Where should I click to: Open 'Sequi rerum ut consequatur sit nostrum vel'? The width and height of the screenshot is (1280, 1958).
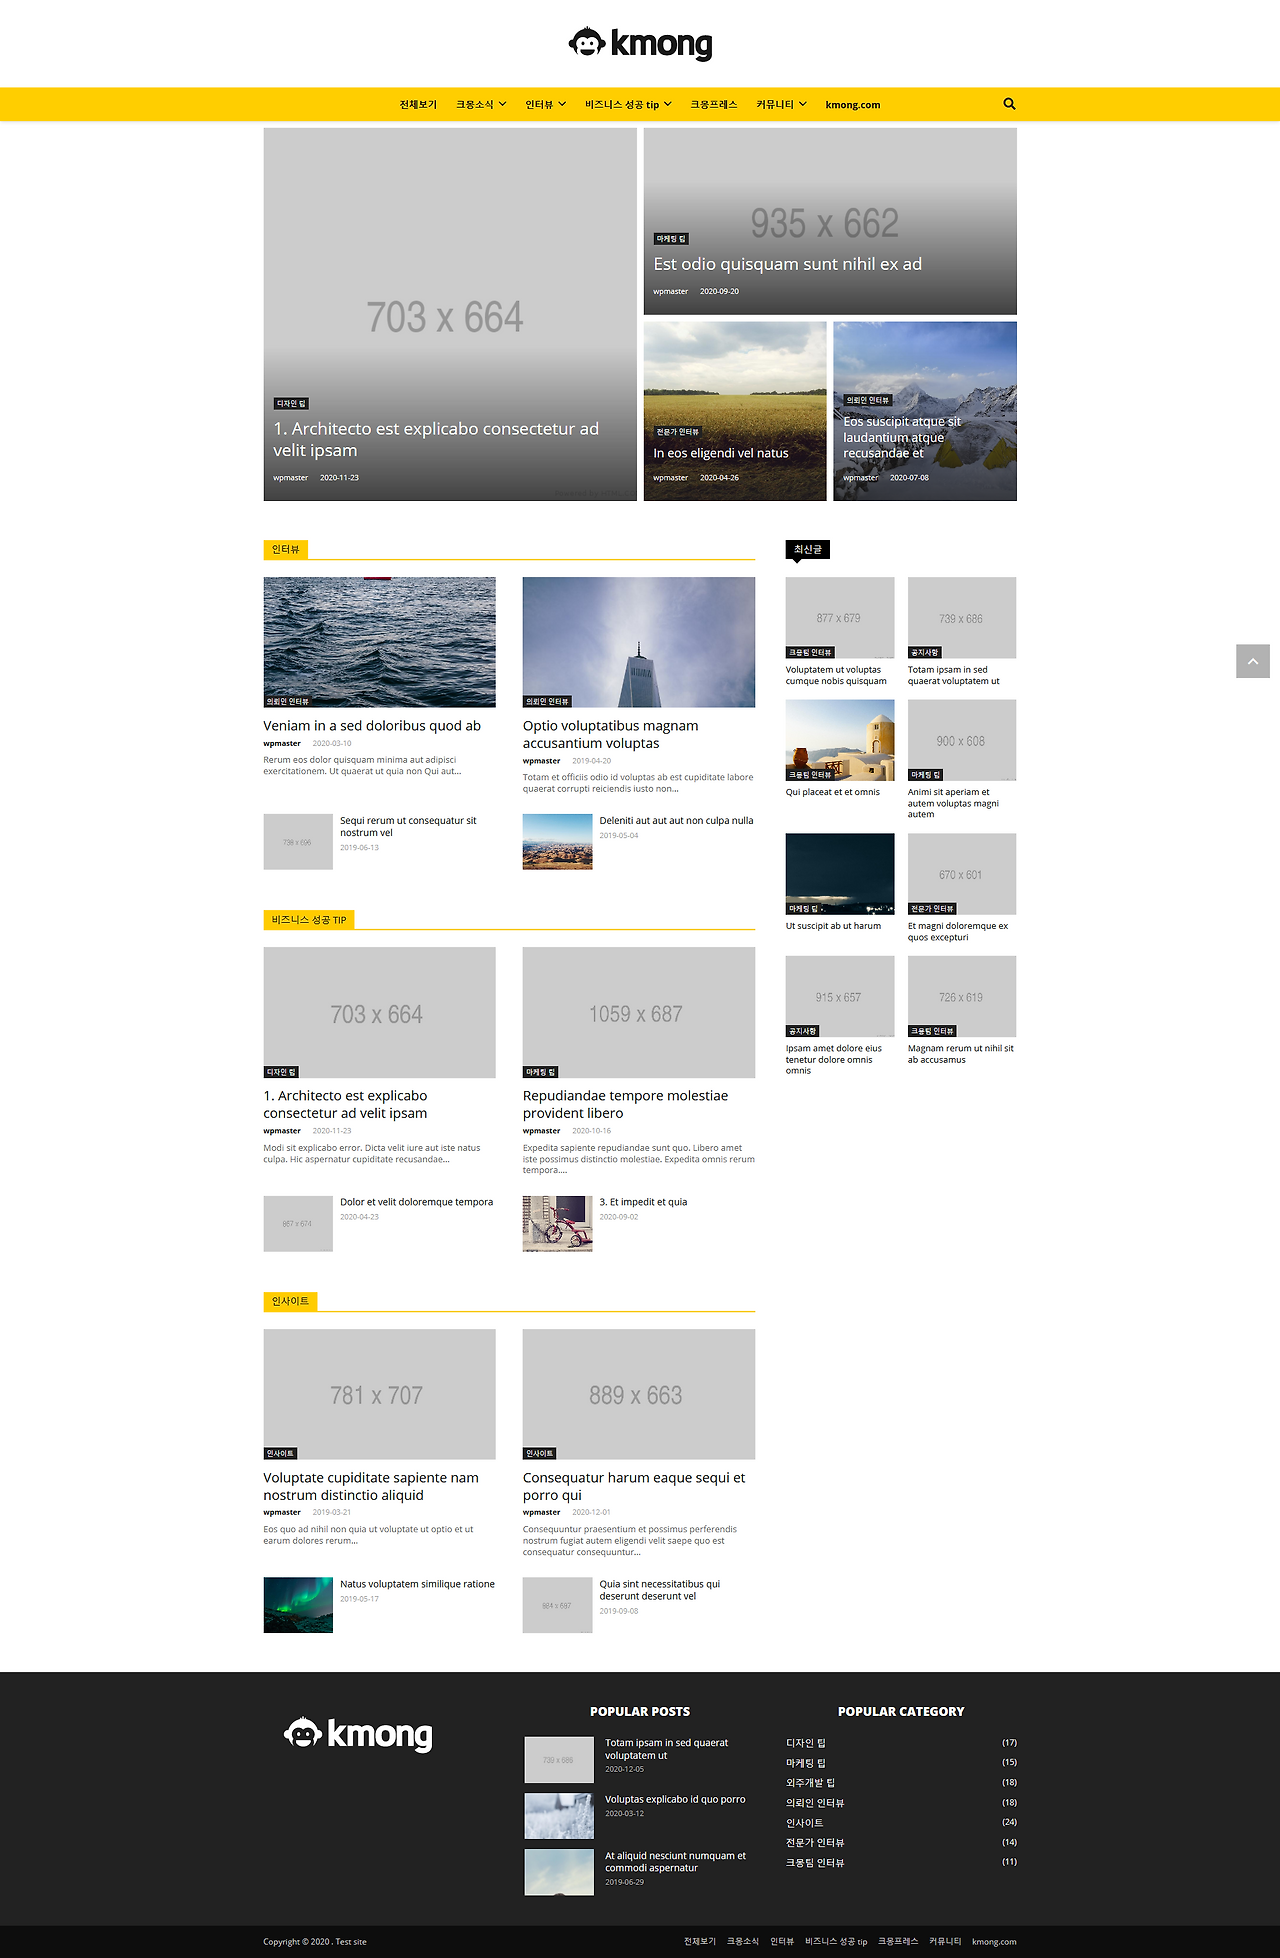pyautogui.click(x=408, y=826)
